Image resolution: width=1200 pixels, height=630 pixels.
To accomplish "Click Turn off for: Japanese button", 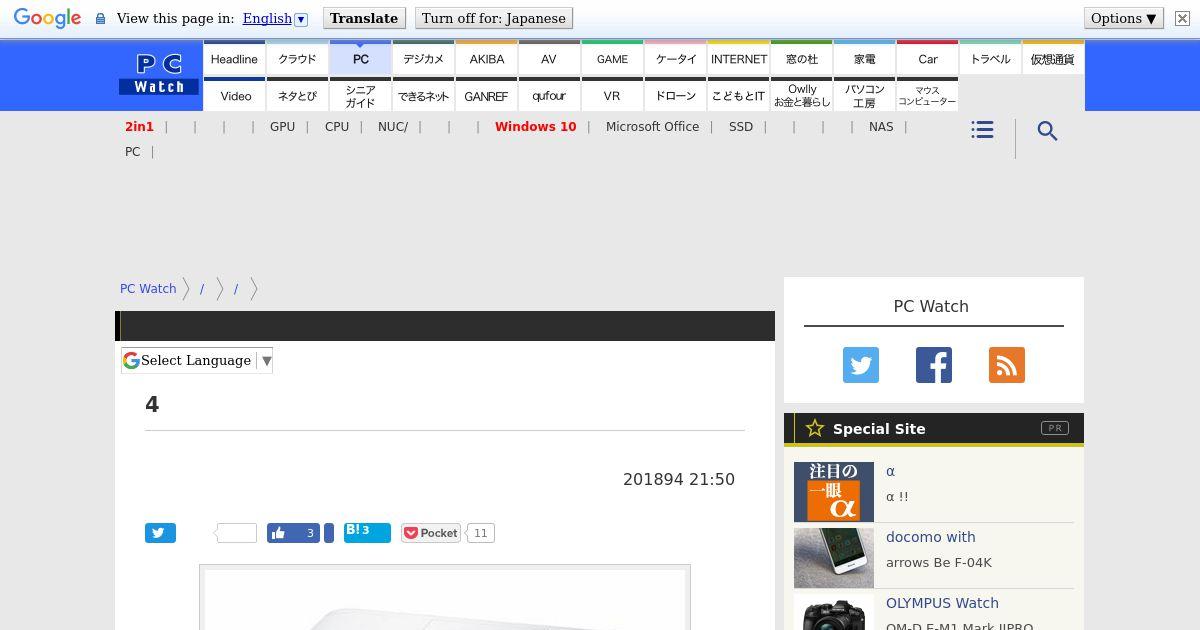I will [493, 18].
